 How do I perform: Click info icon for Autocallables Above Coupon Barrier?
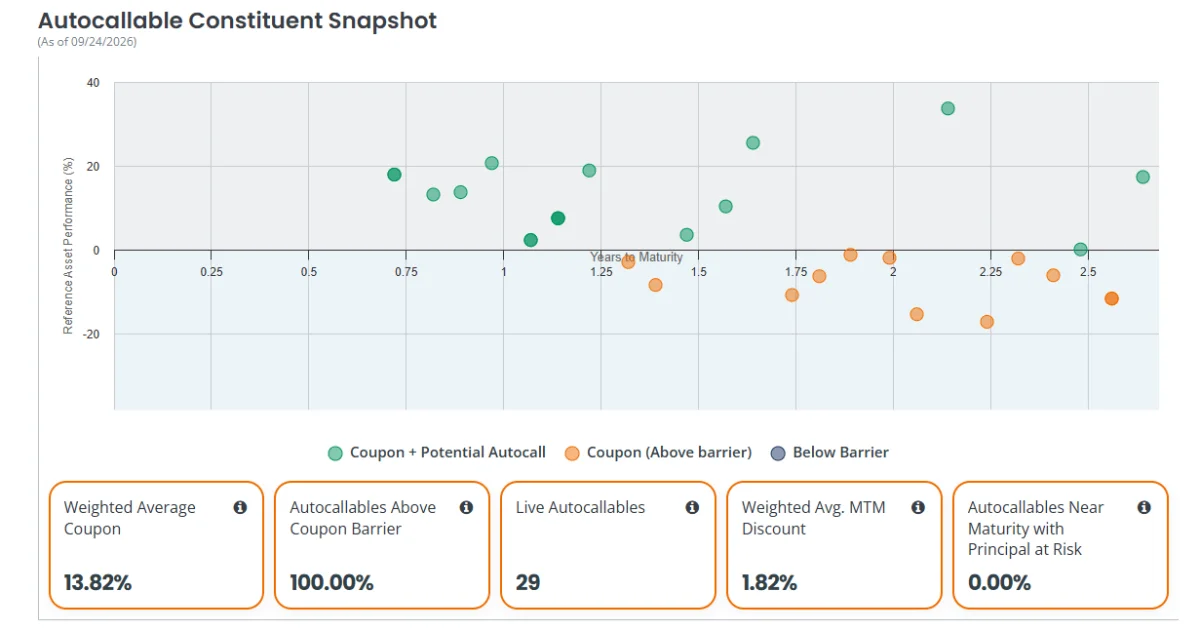coord(466,508)
